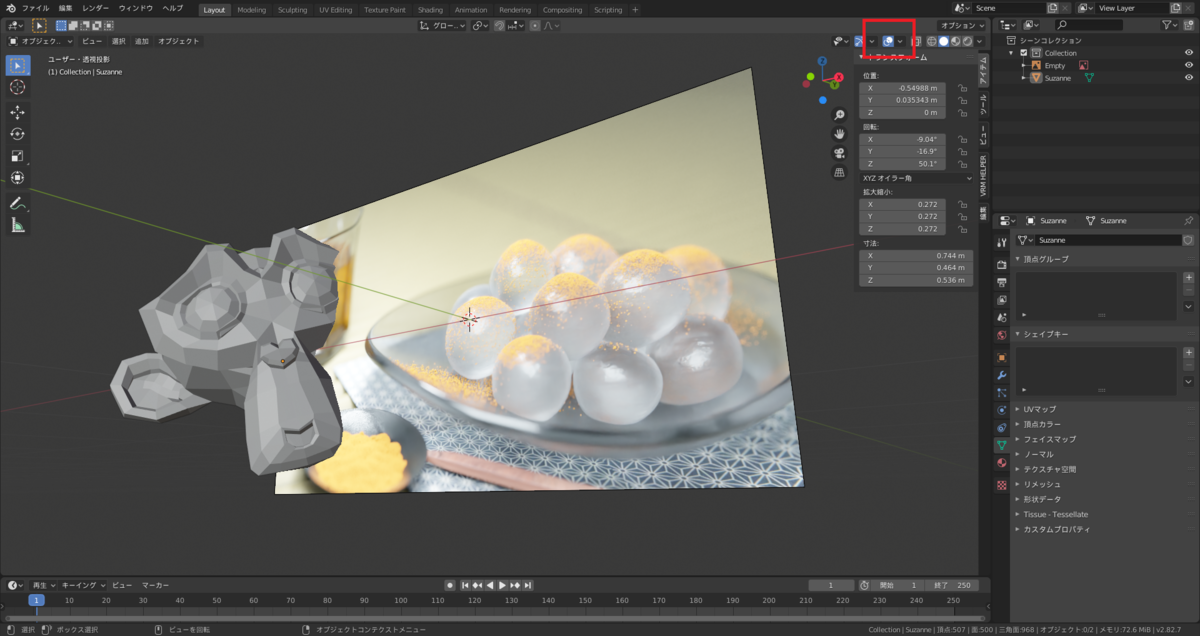Switch to the Modeling workspace tab
This screenshot has width=1200, height=636.
(x=252, y=9)
